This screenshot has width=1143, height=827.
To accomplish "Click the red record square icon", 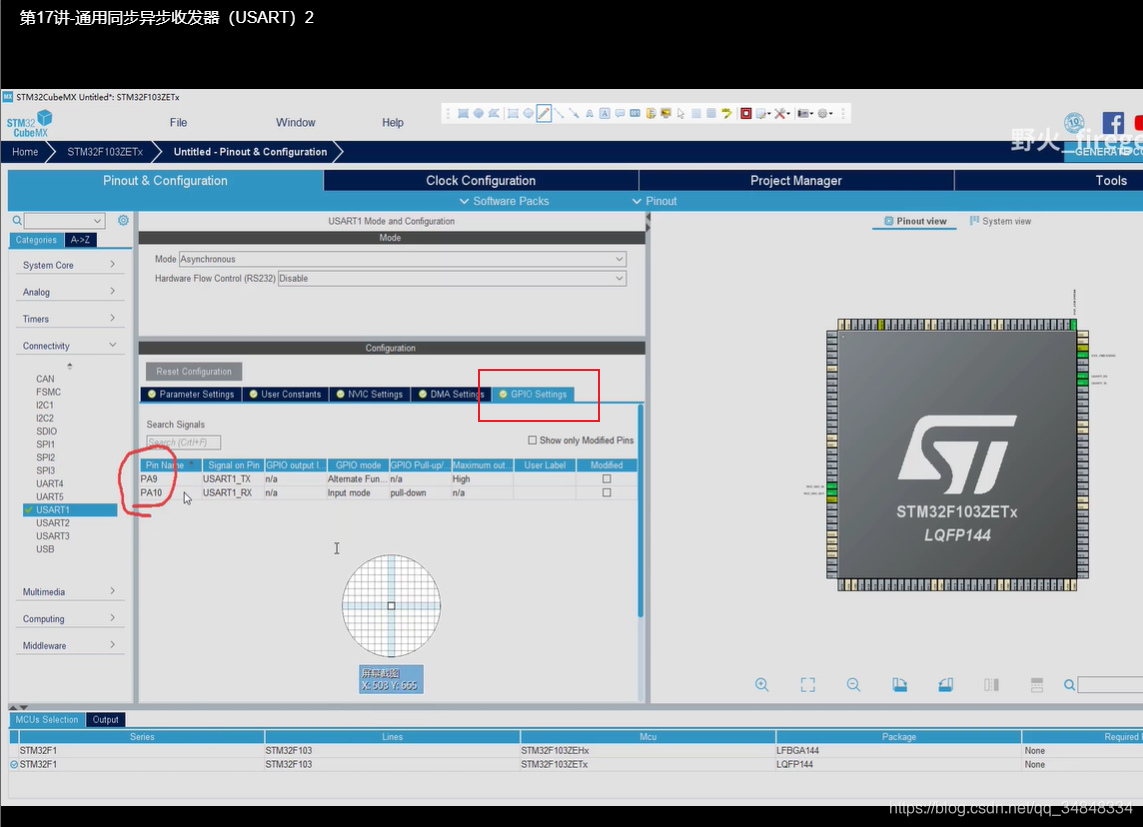I will click(x=746, y=114).
